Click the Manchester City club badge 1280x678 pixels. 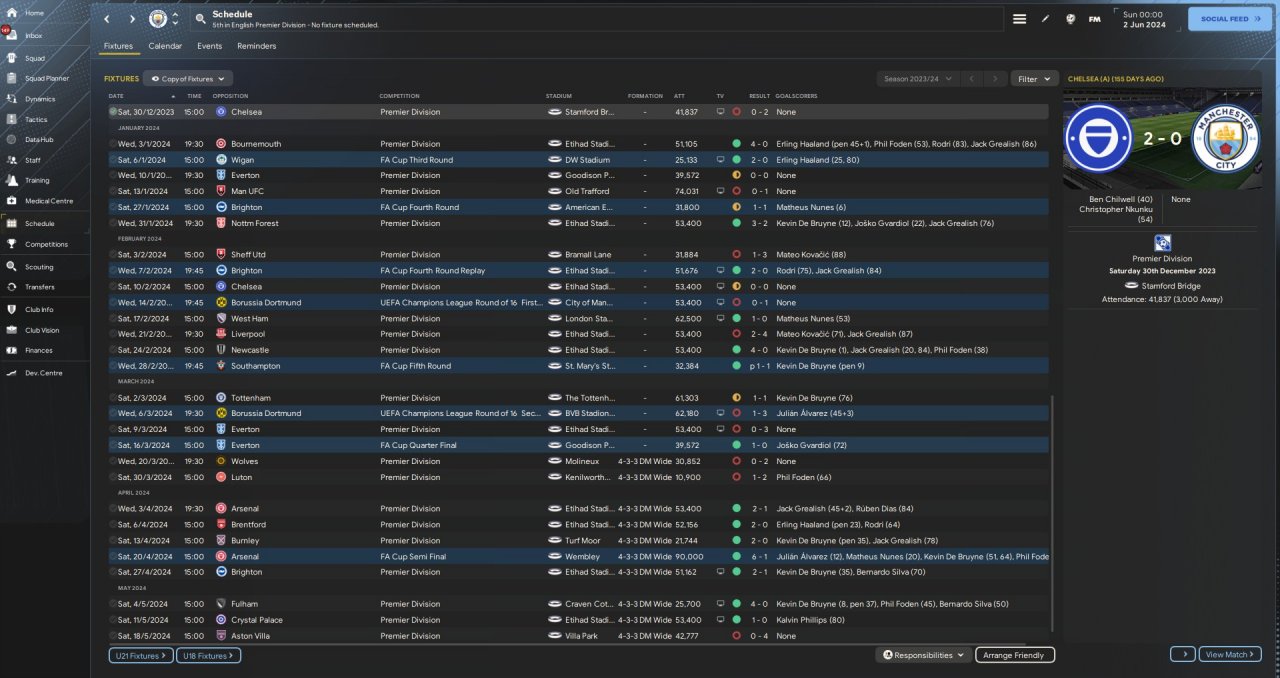[x=158, y=19]
